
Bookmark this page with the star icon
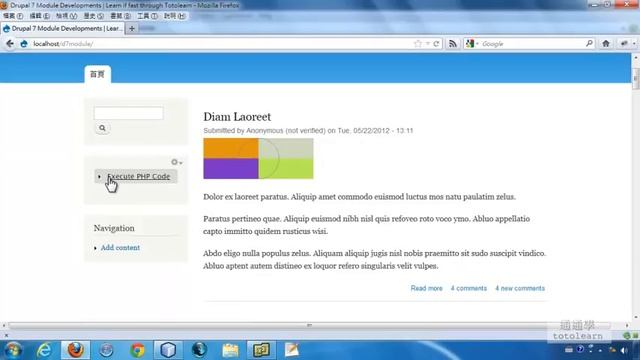[418, 44]
